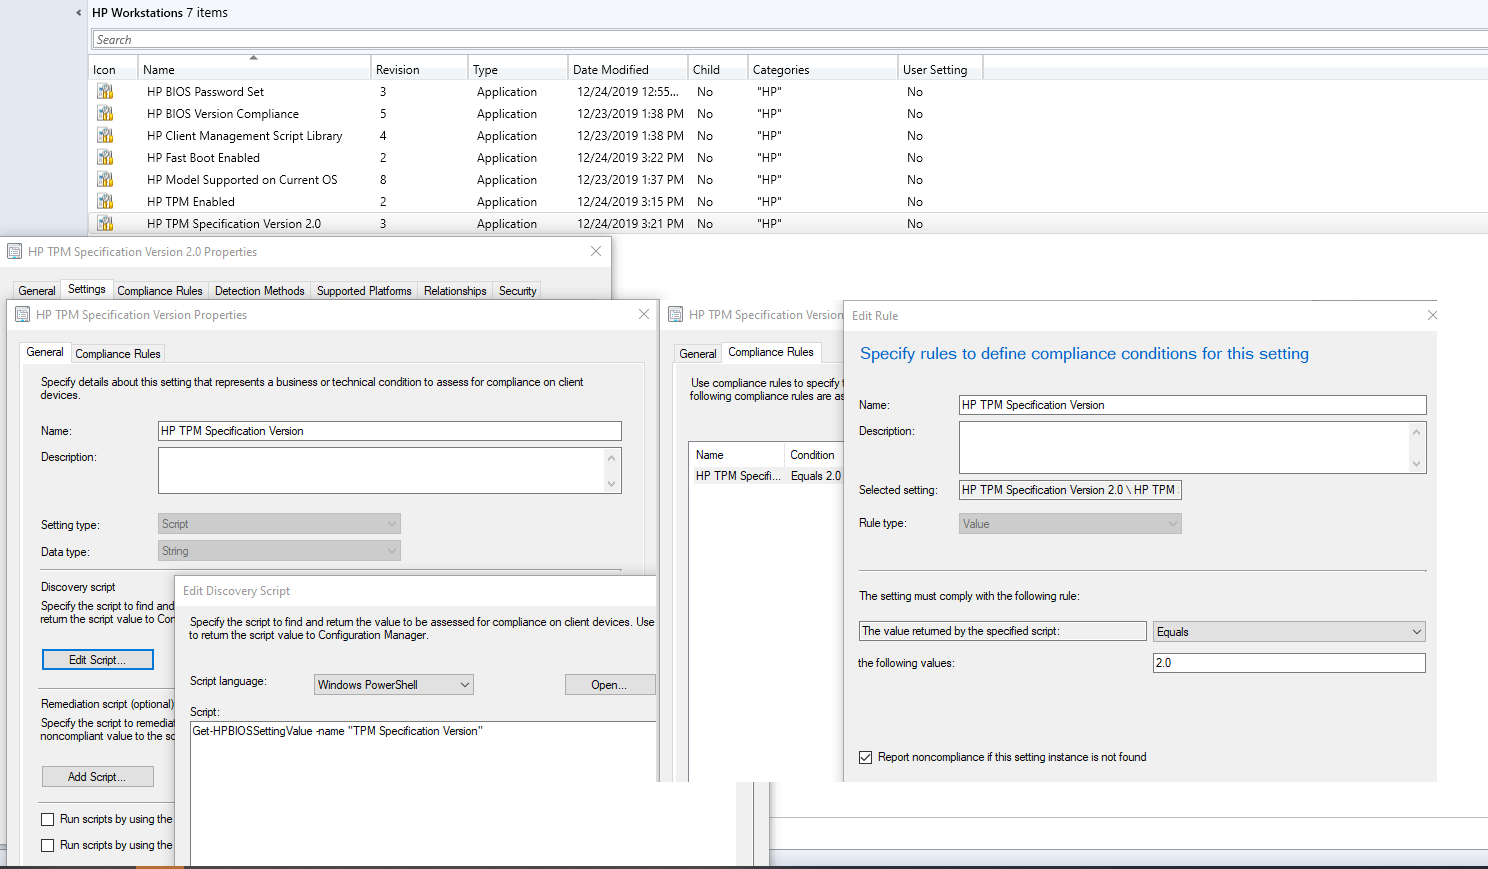This screenshot has height=869, width=1488.
Task: Click the HP Model Supported on Current OS icon
Action: 105,179
